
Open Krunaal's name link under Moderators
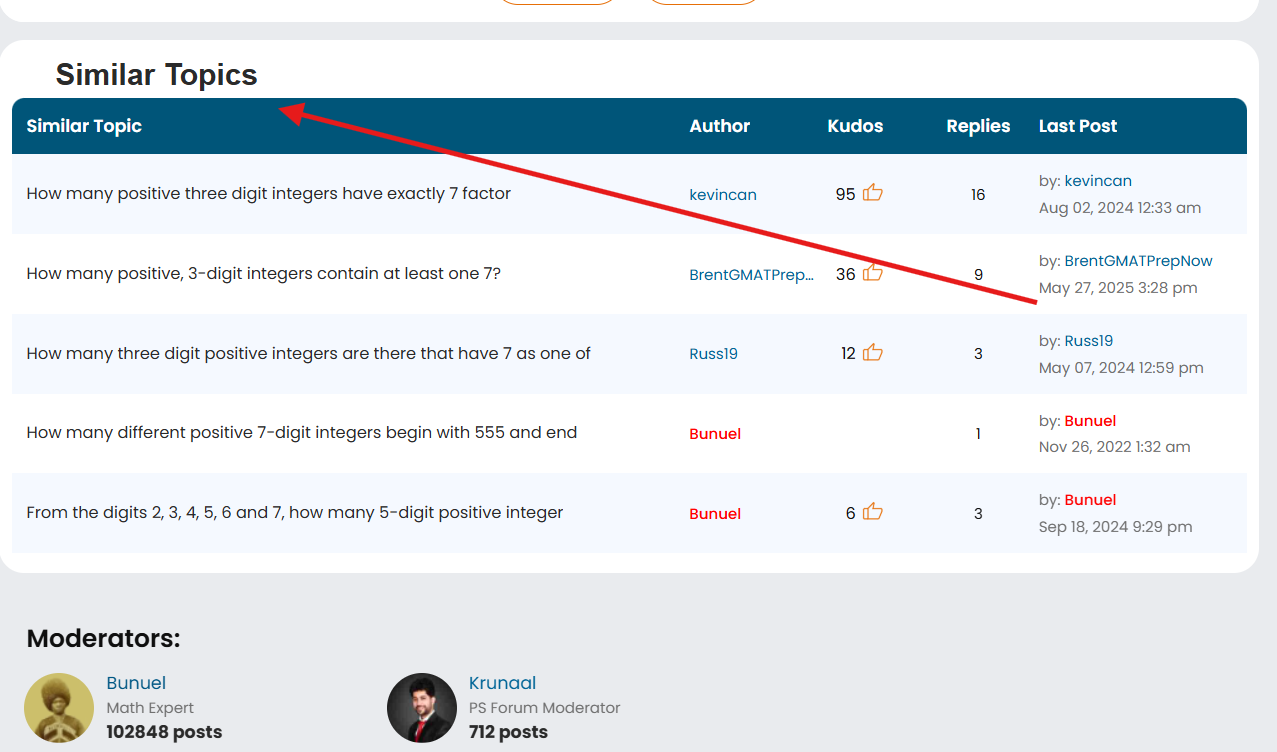click(x=502, y=683)
